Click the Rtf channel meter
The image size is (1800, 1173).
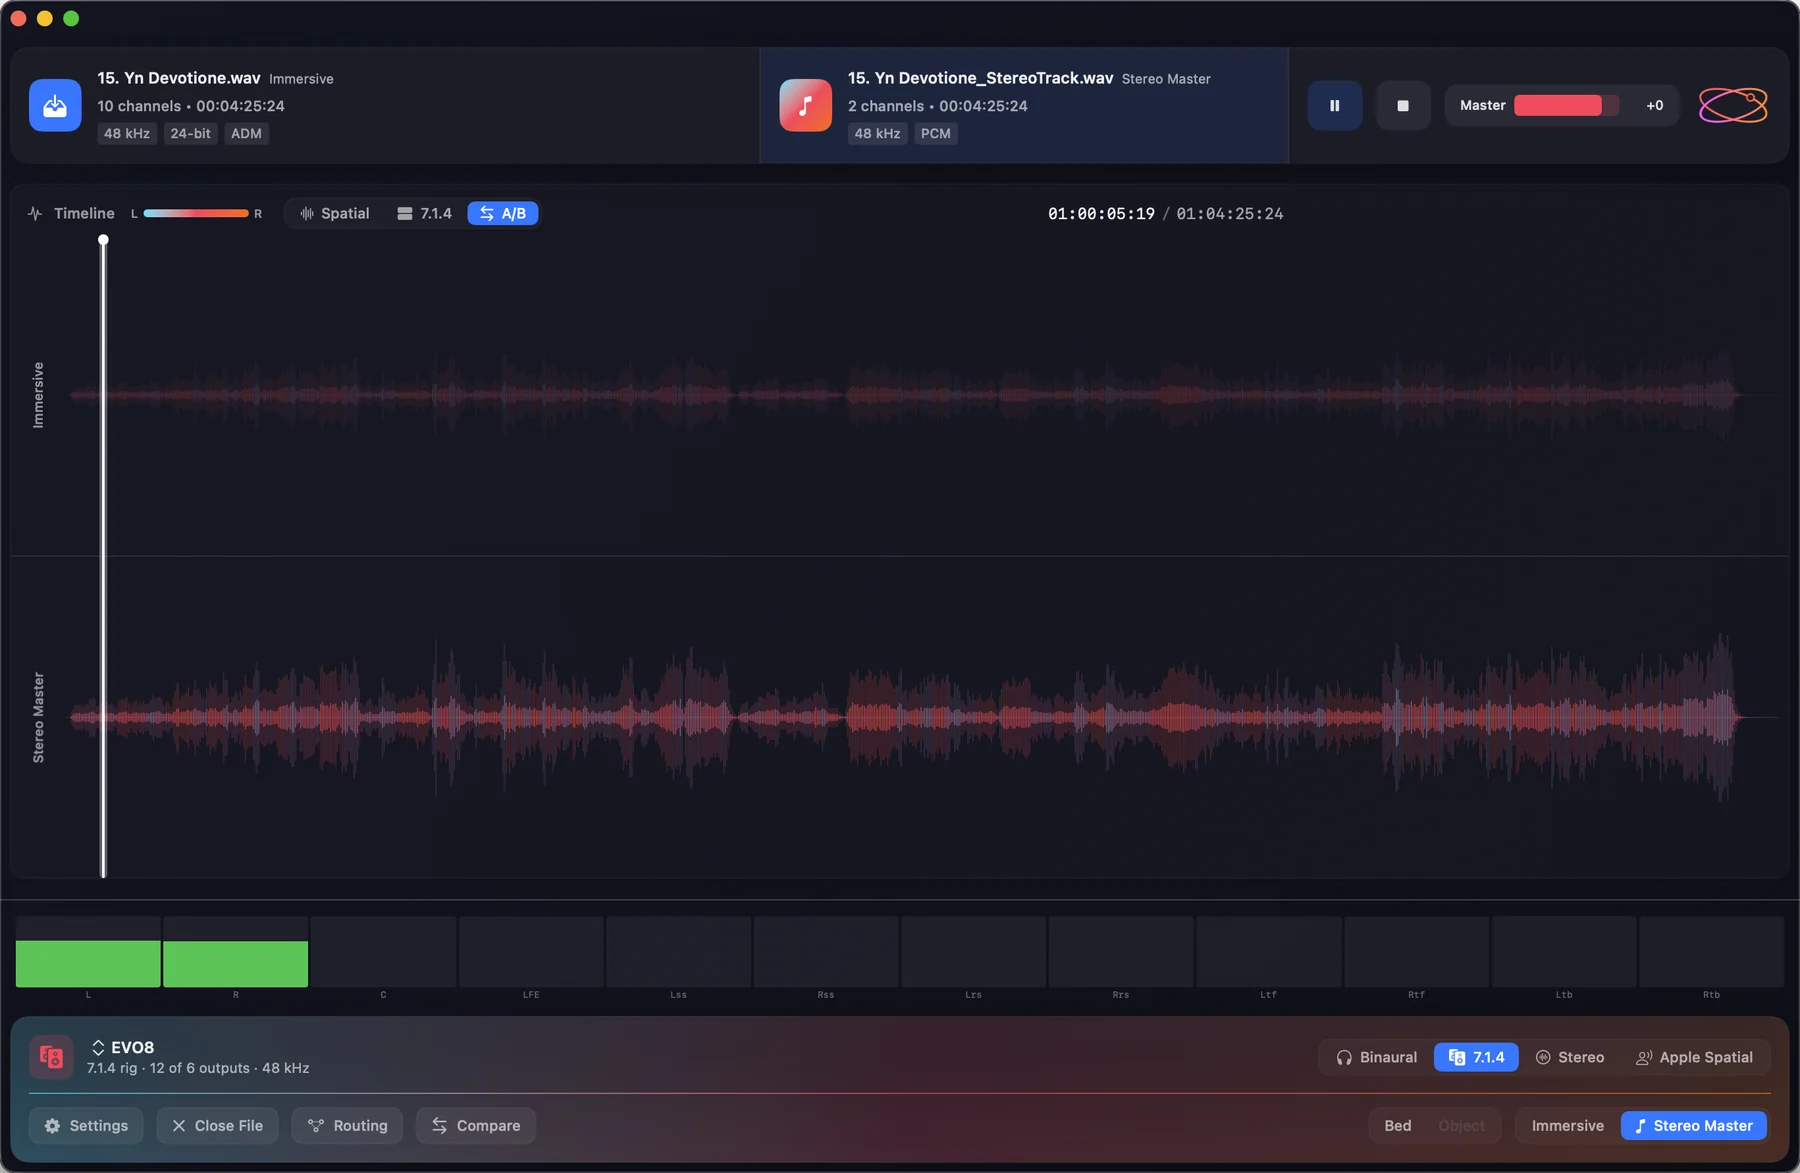pos(1416,952)
